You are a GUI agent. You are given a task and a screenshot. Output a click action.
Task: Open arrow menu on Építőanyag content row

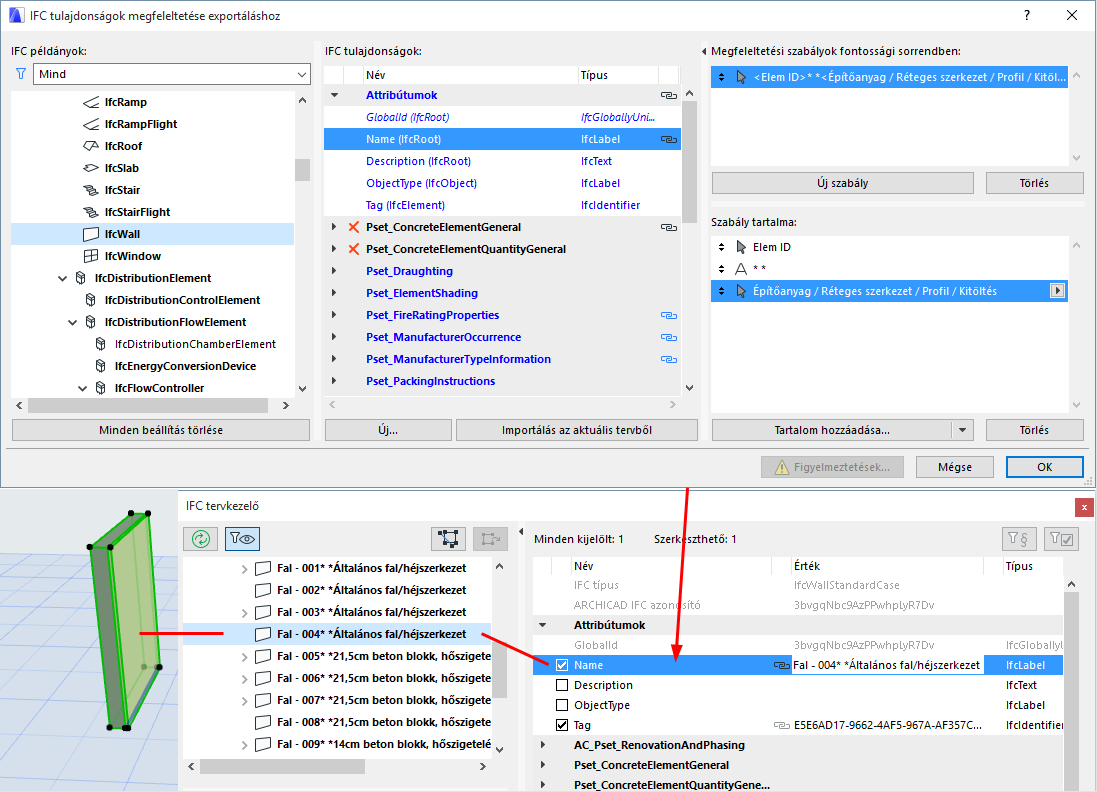coord(1058,290)
